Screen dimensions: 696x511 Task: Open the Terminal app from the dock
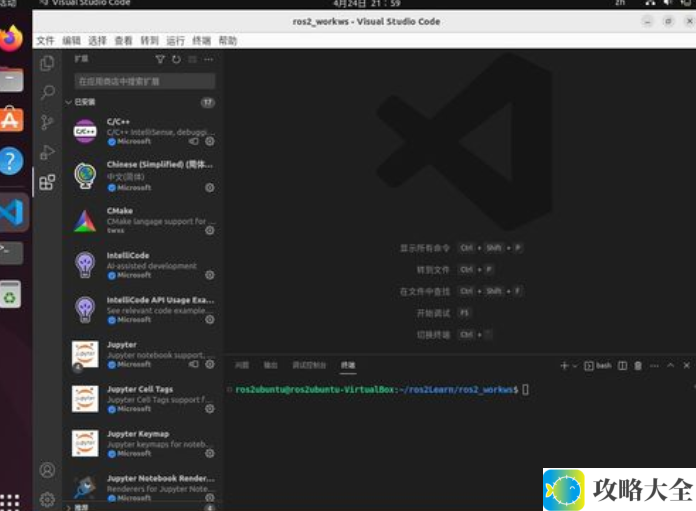pos(12,252)
